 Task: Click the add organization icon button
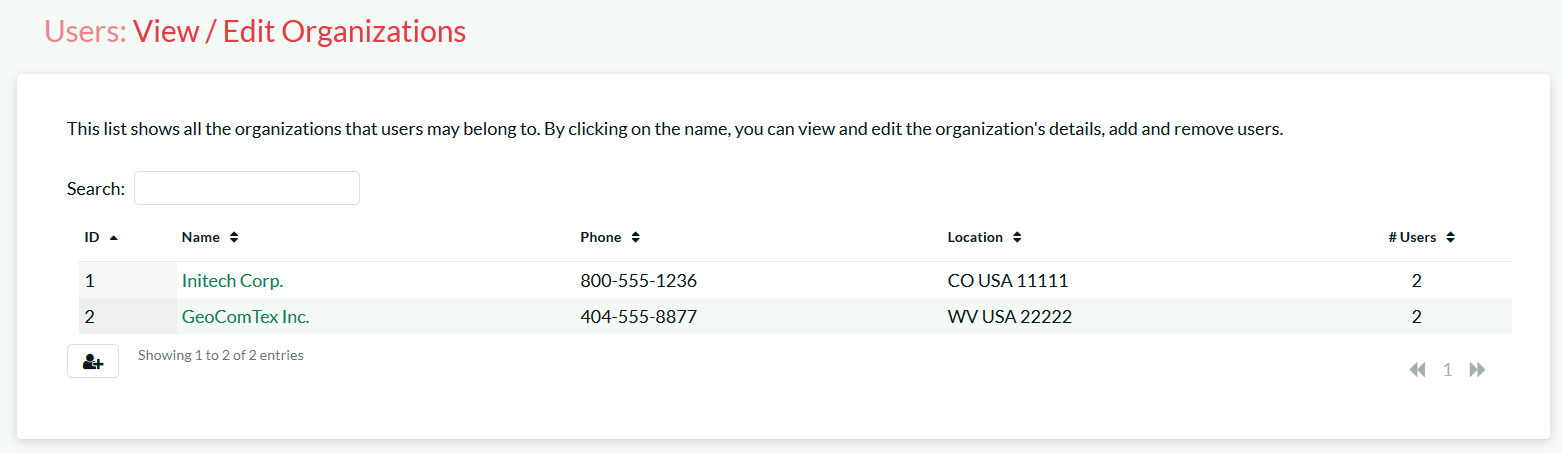pos(93,361)
